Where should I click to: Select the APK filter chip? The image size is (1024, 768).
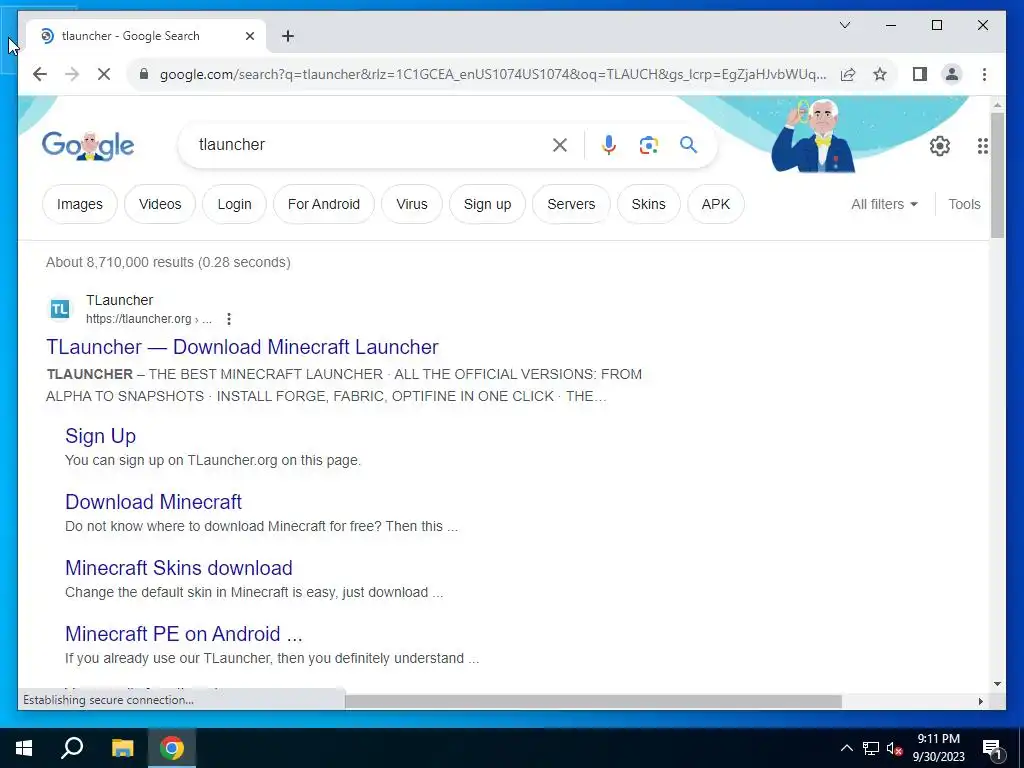[716, 204]
